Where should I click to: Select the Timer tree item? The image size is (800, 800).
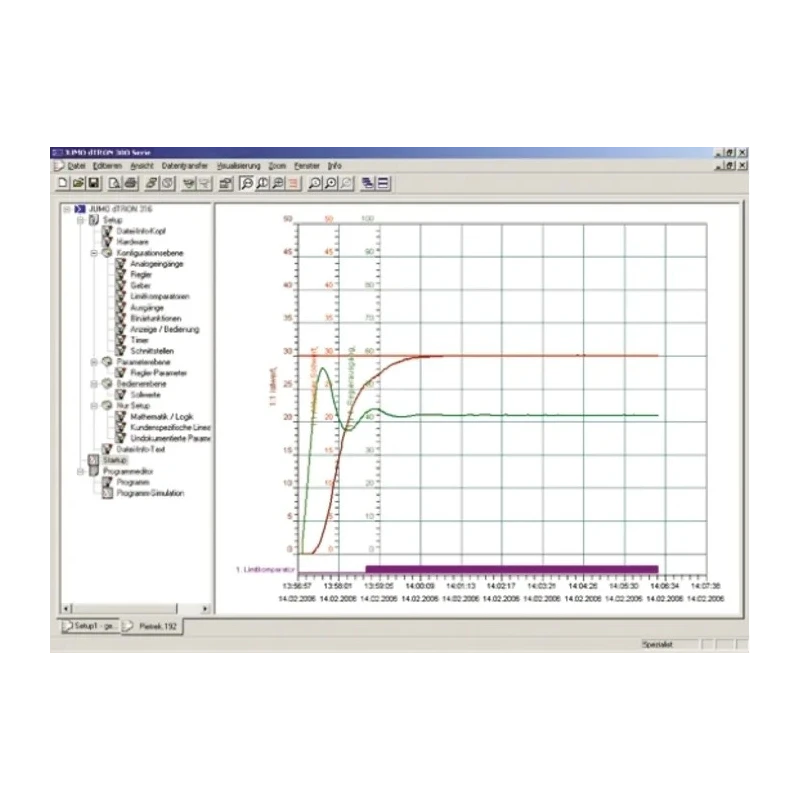pyautogui.click(x=139, y=340)
